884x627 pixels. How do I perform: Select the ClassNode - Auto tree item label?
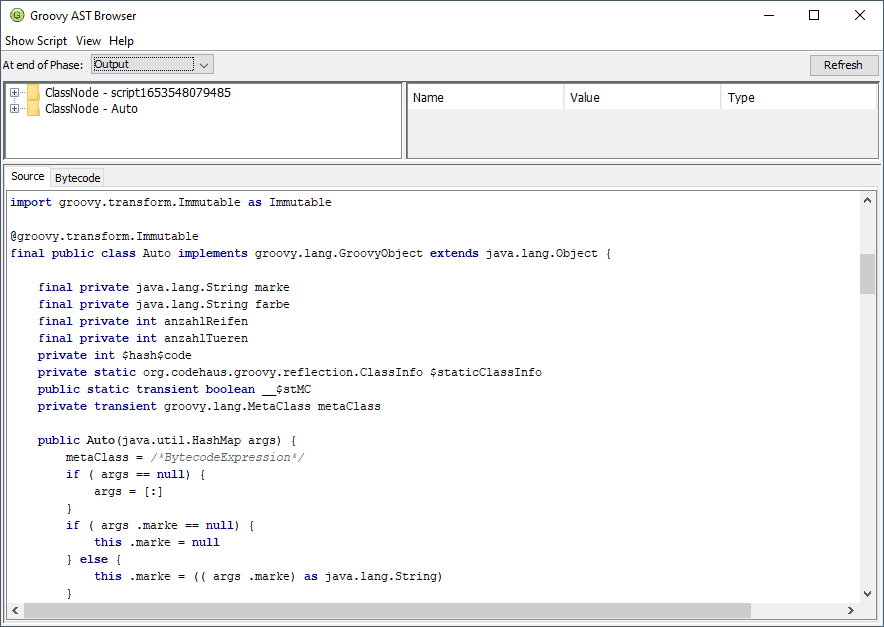pyautogui.click(x=91, y=109)
